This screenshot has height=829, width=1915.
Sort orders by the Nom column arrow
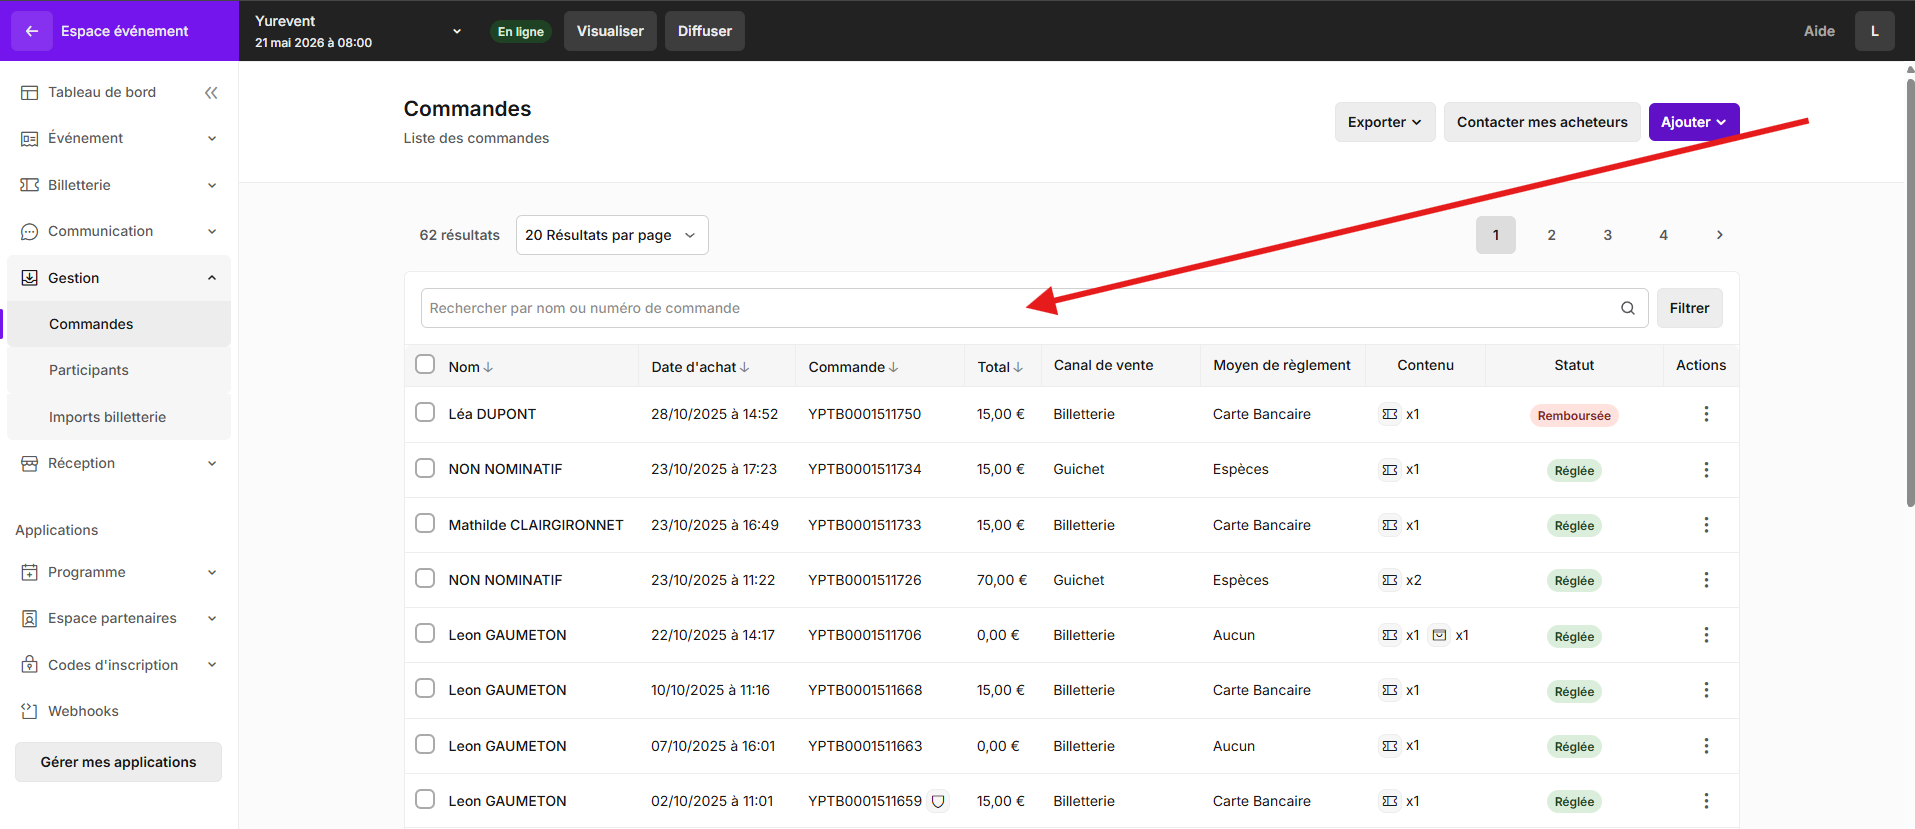click(x=488, y=368)
